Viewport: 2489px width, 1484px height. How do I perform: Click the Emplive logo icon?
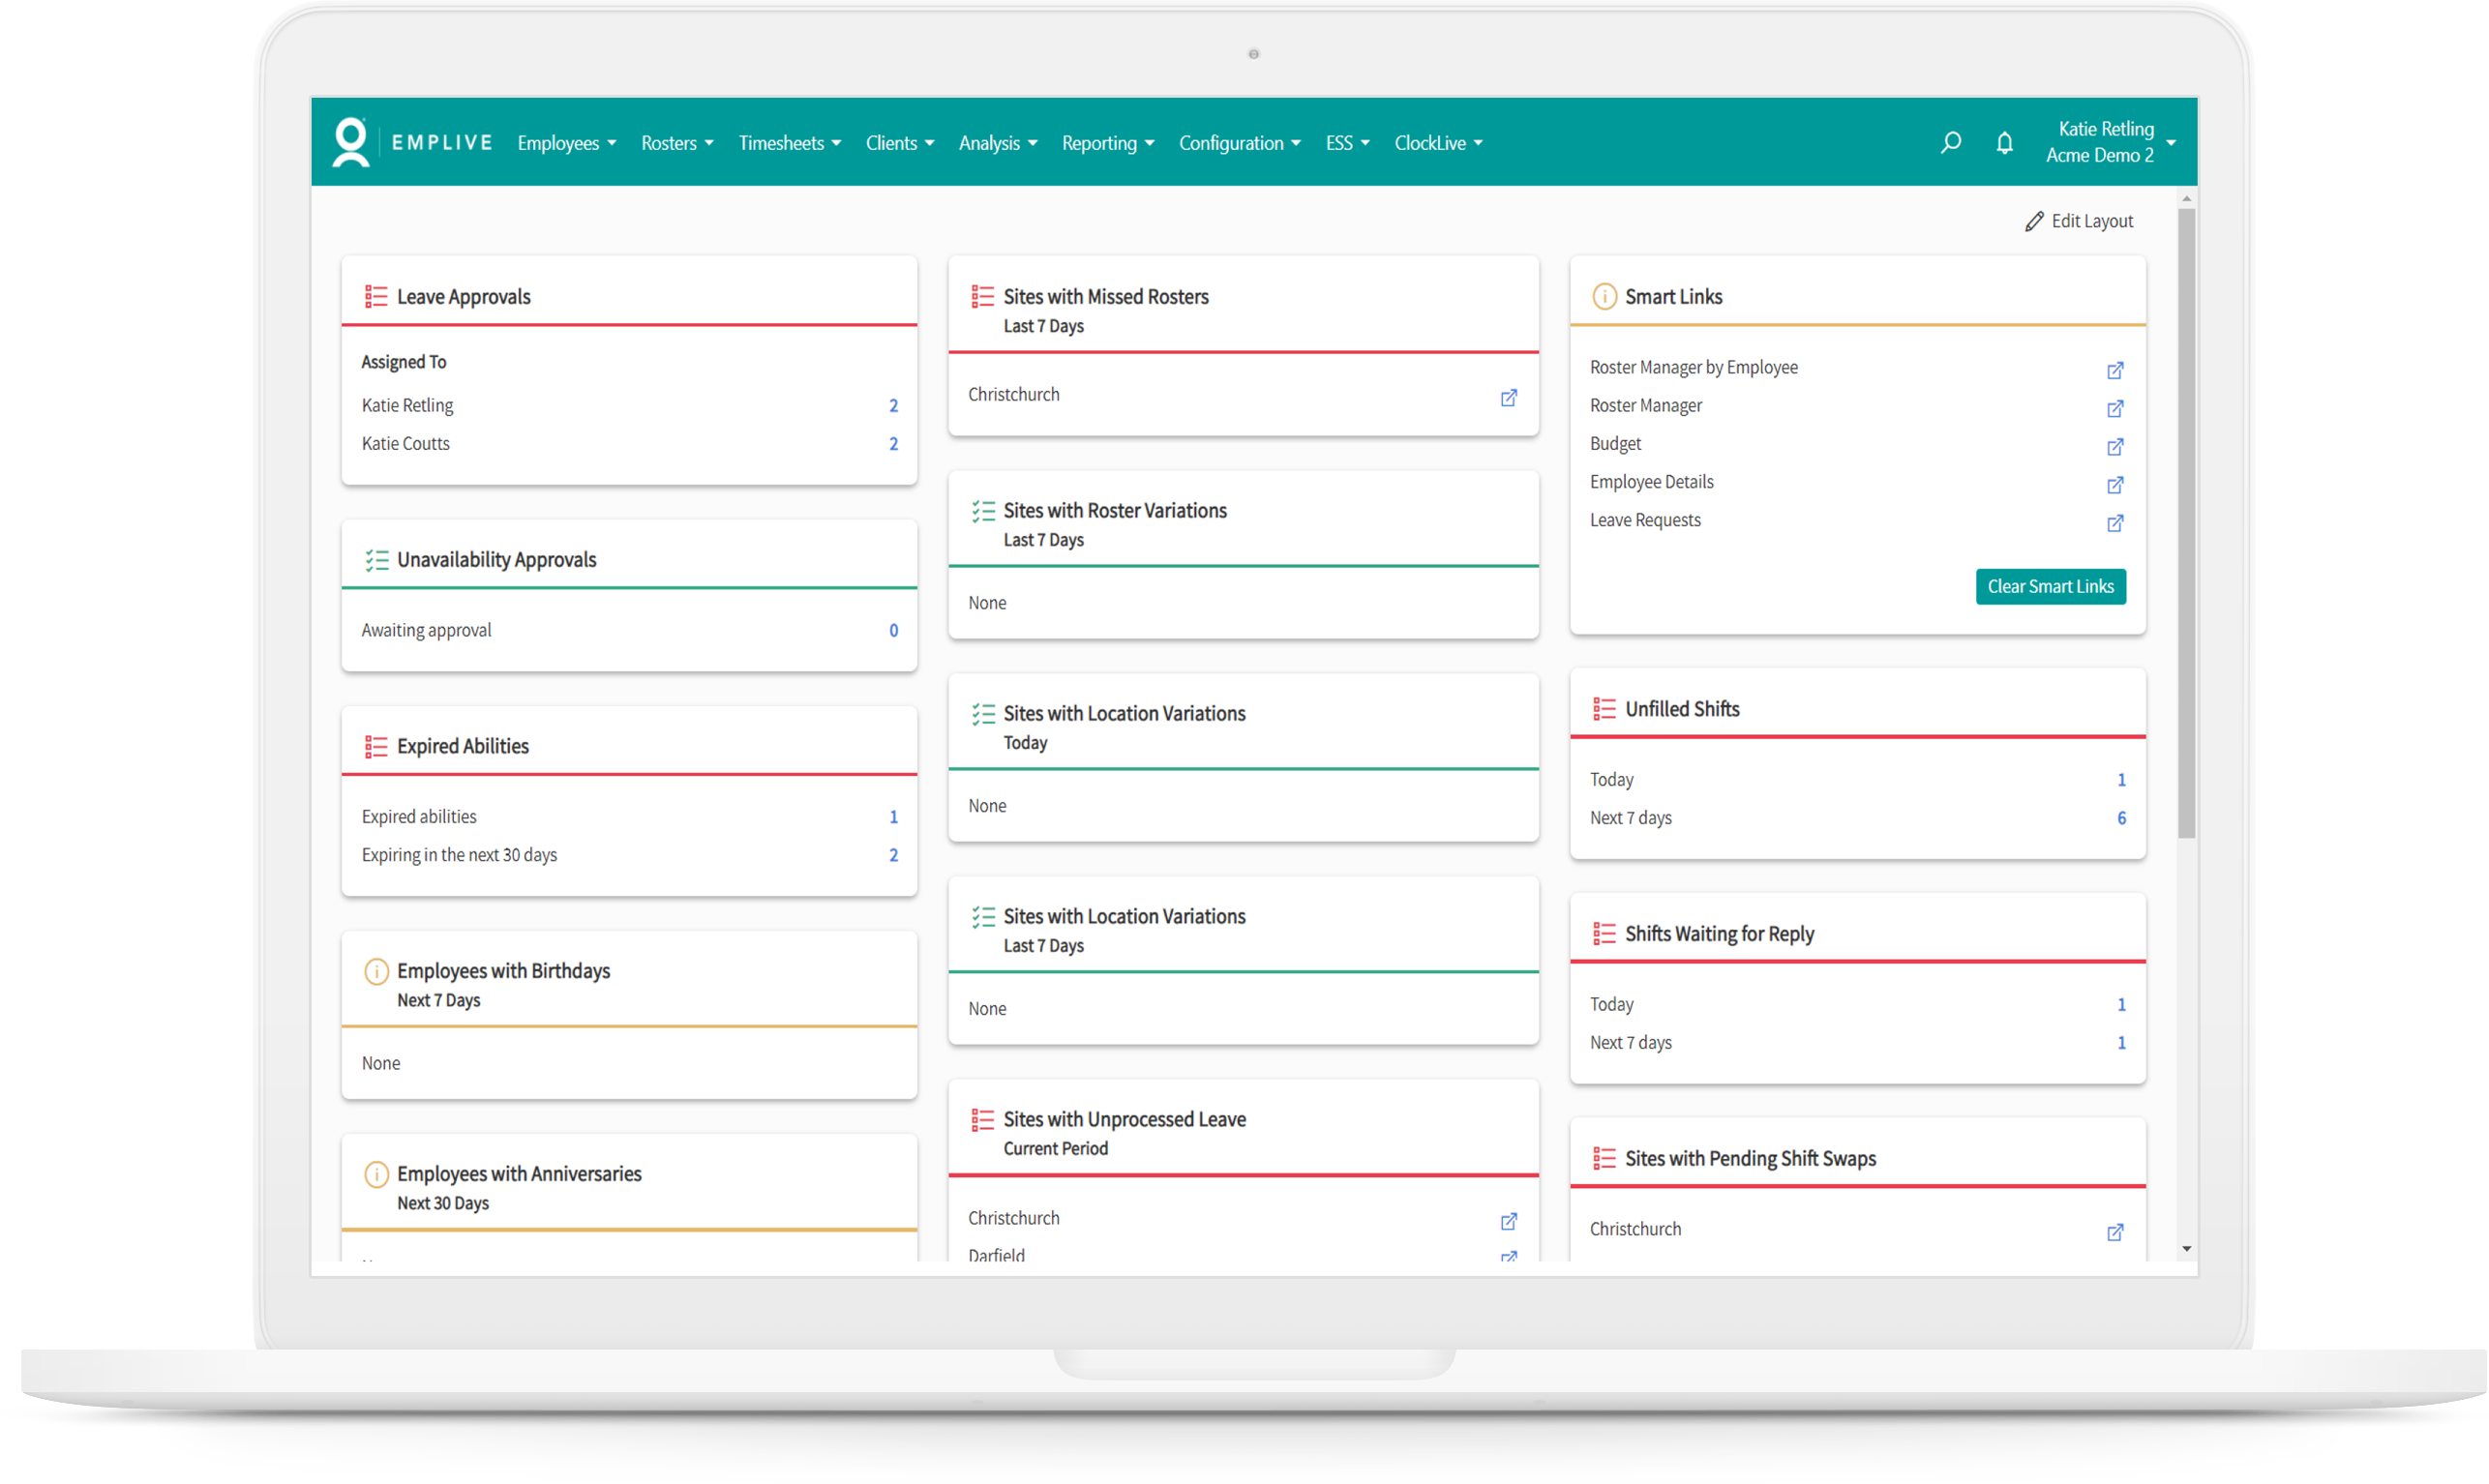click(351, 142)
